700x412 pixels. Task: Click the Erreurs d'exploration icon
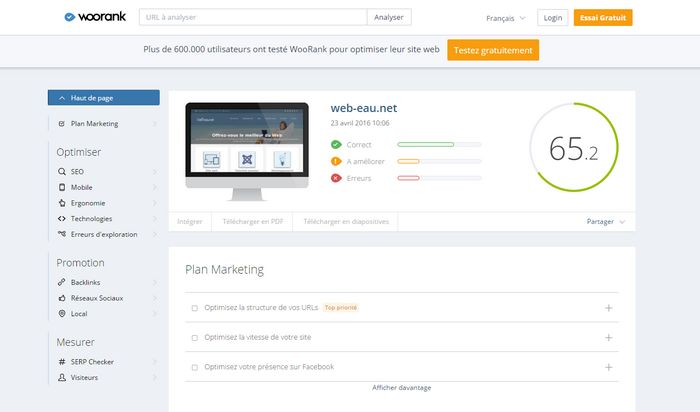tap(62, 234)
